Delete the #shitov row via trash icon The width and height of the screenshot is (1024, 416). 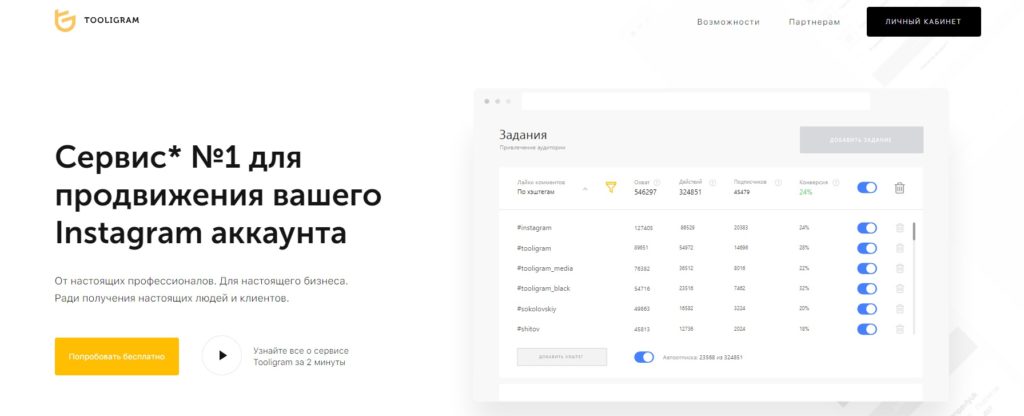[900, 329]
